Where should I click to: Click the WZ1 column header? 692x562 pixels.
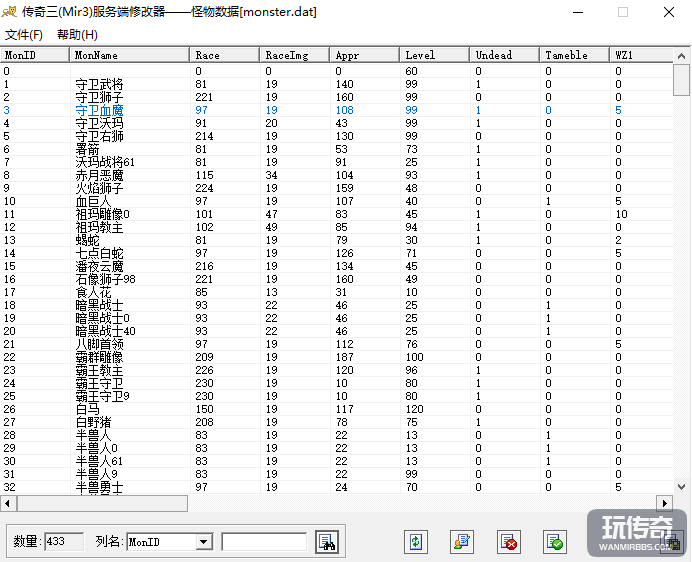coord(641,55)
